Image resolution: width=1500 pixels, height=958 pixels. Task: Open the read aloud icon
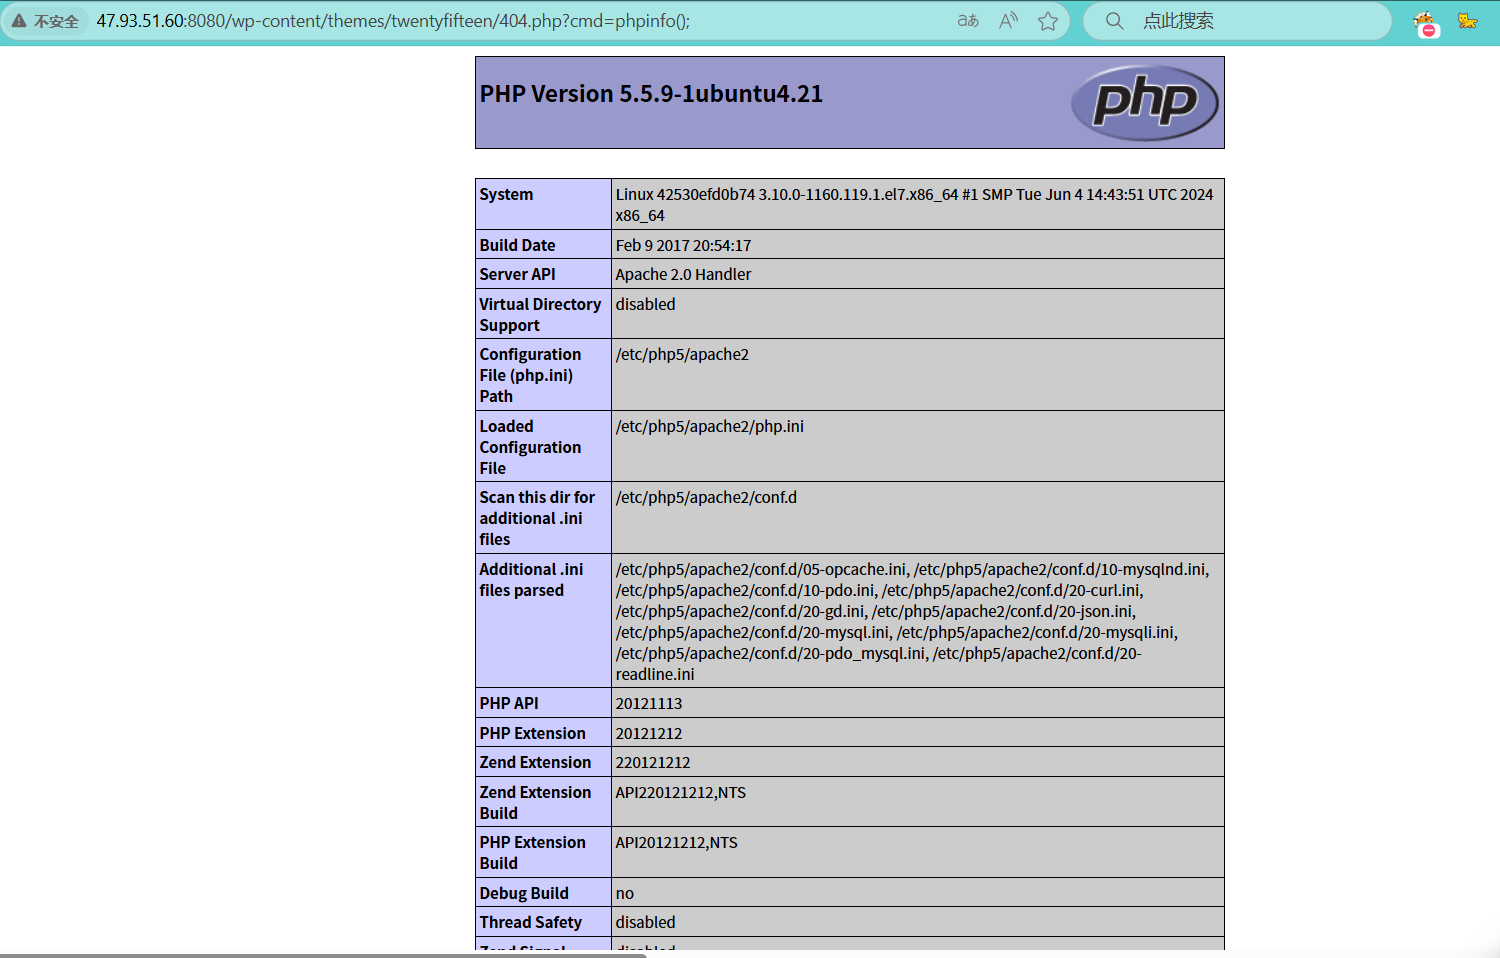(x=1008, y=21)
